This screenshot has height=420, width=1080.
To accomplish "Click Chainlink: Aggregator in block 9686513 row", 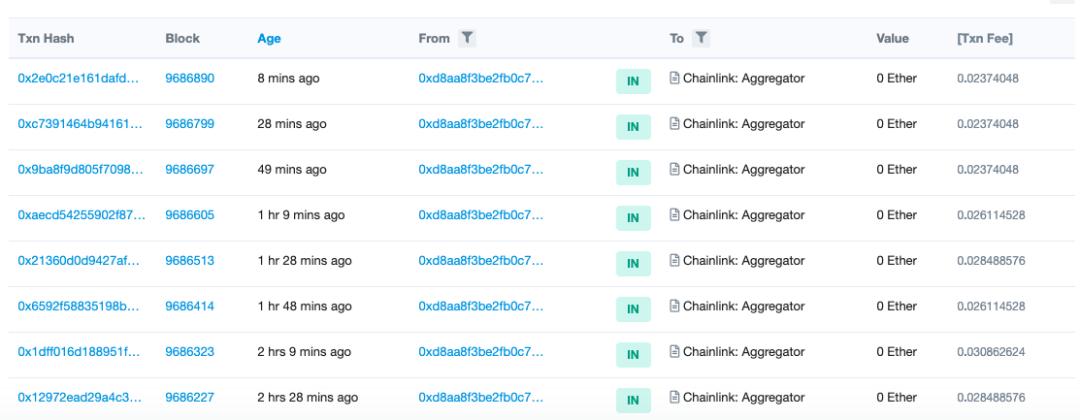I will (x=744, y=260).
